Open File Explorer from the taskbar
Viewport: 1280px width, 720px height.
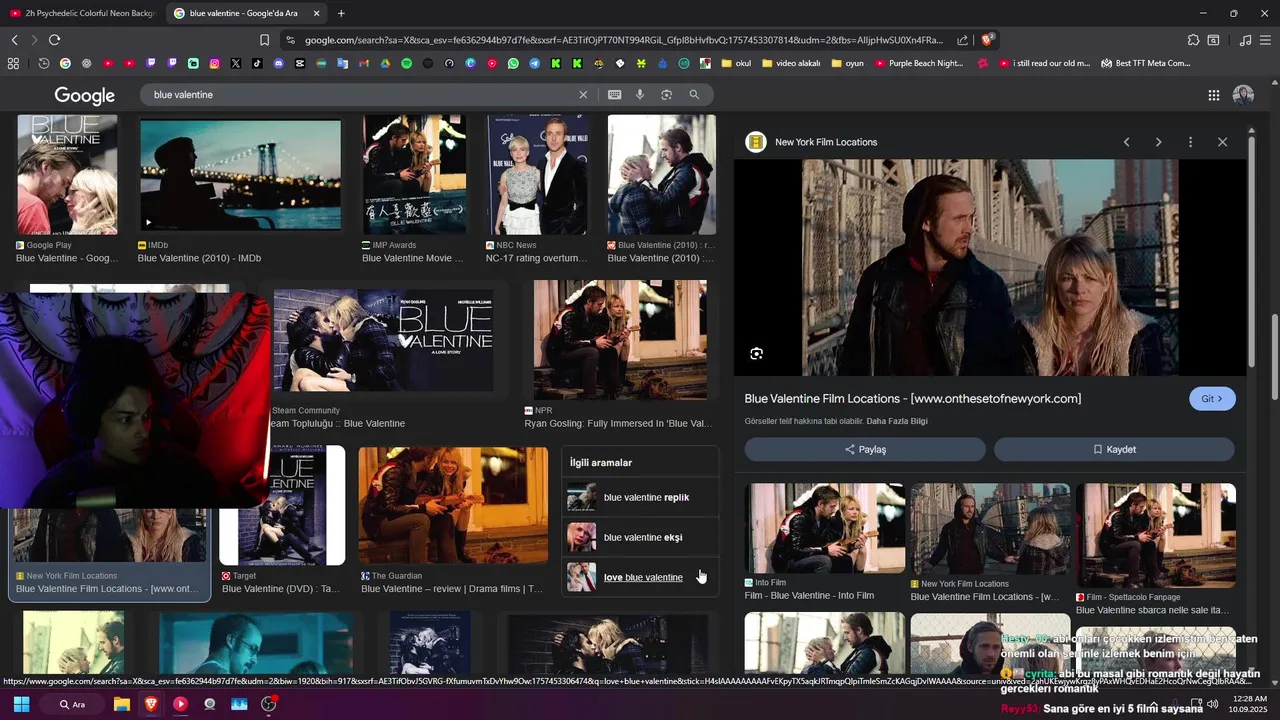pos(122,704)
